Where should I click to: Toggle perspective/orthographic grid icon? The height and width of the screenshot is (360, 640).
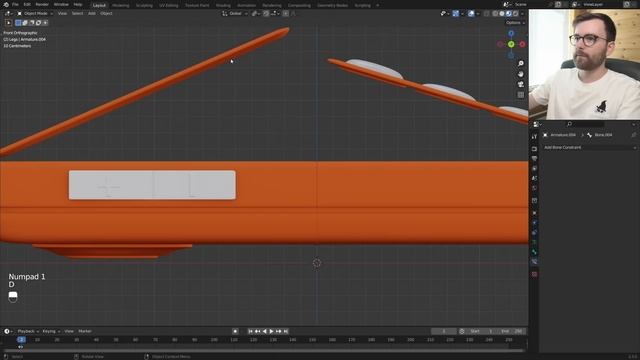click(520, 95)
